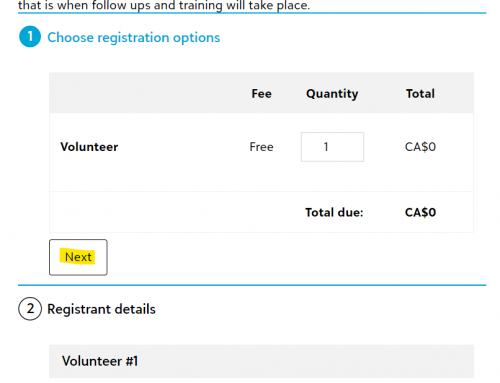Click the empty area of the gray table header row
The height and width of the screenshot is (383, 500).
147,93
